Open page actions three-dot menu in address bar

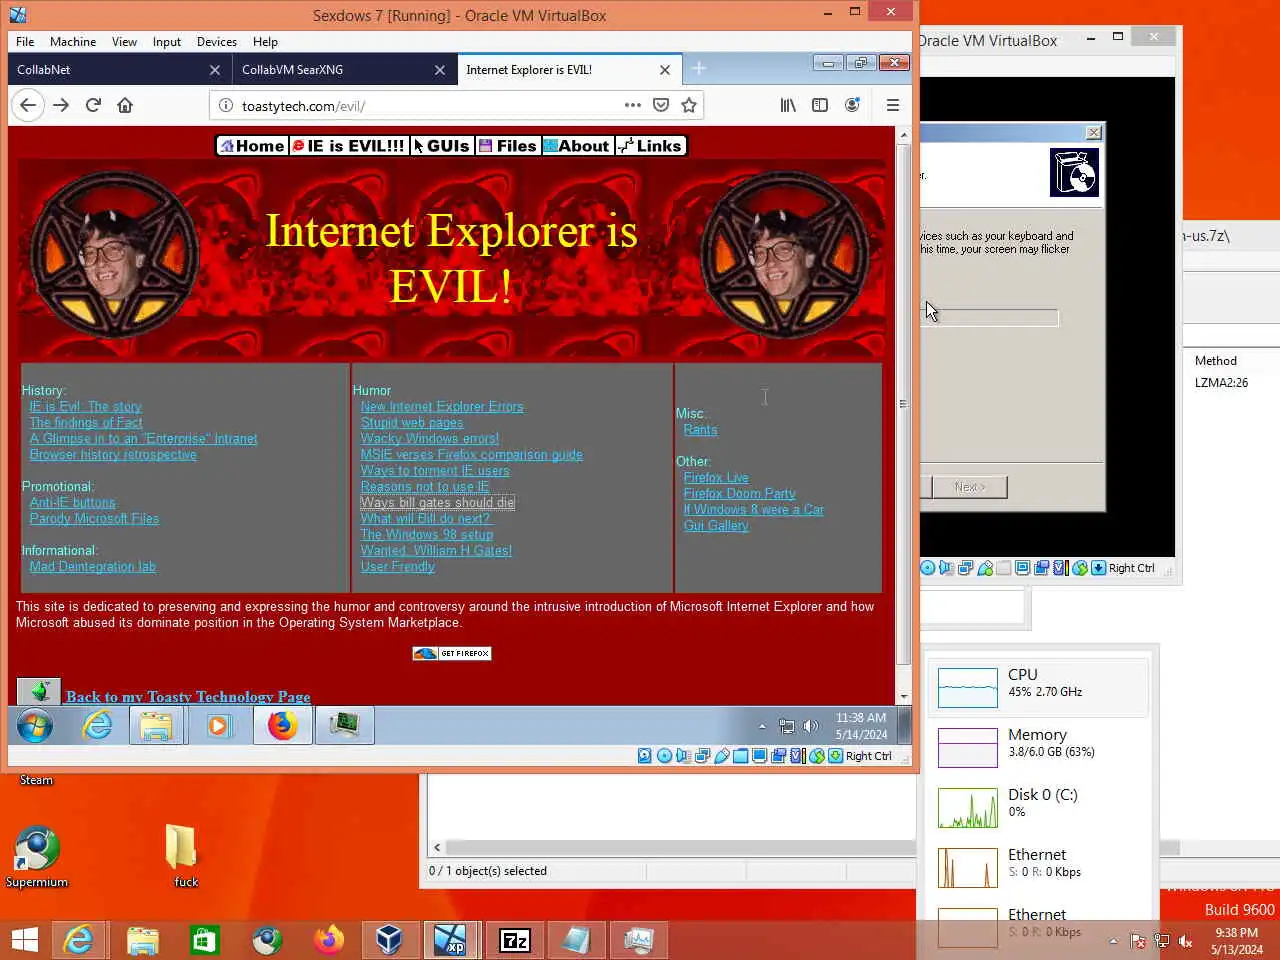(x=633, y=105)
